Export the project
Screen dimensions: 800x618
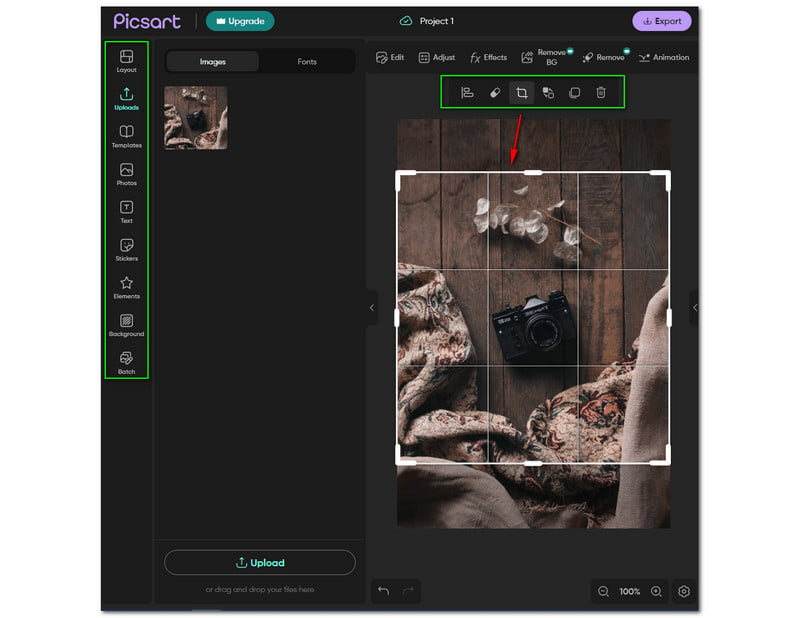(x=661, y=21)
